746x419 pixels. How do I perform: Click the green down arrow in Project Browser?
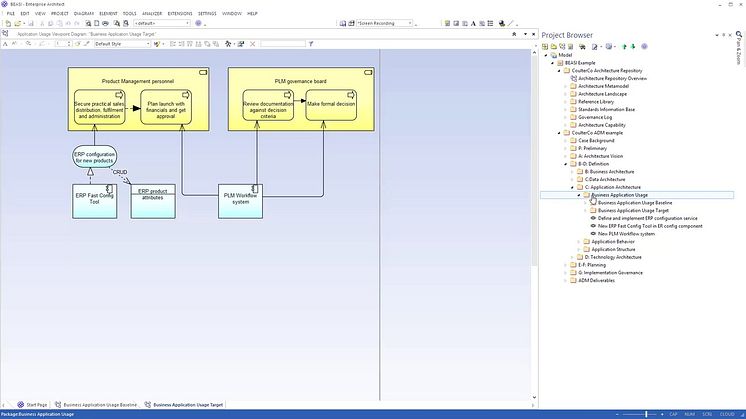pyautogui.click(x=633, y=47)
